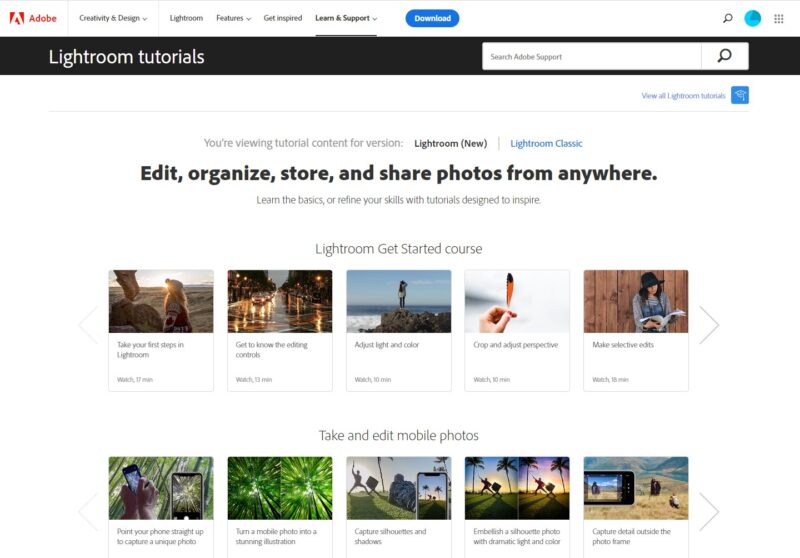Click the graduation cap tutorials icon

coord(740,95)
